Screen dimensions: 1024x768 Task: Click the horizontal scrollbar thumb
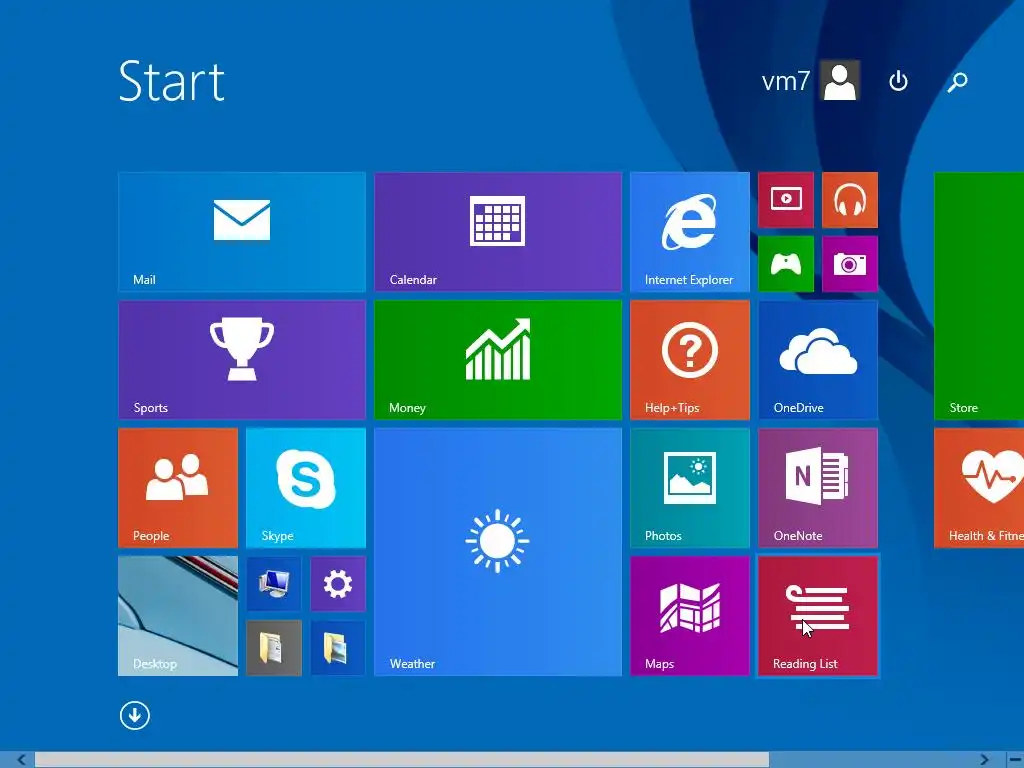402,760
